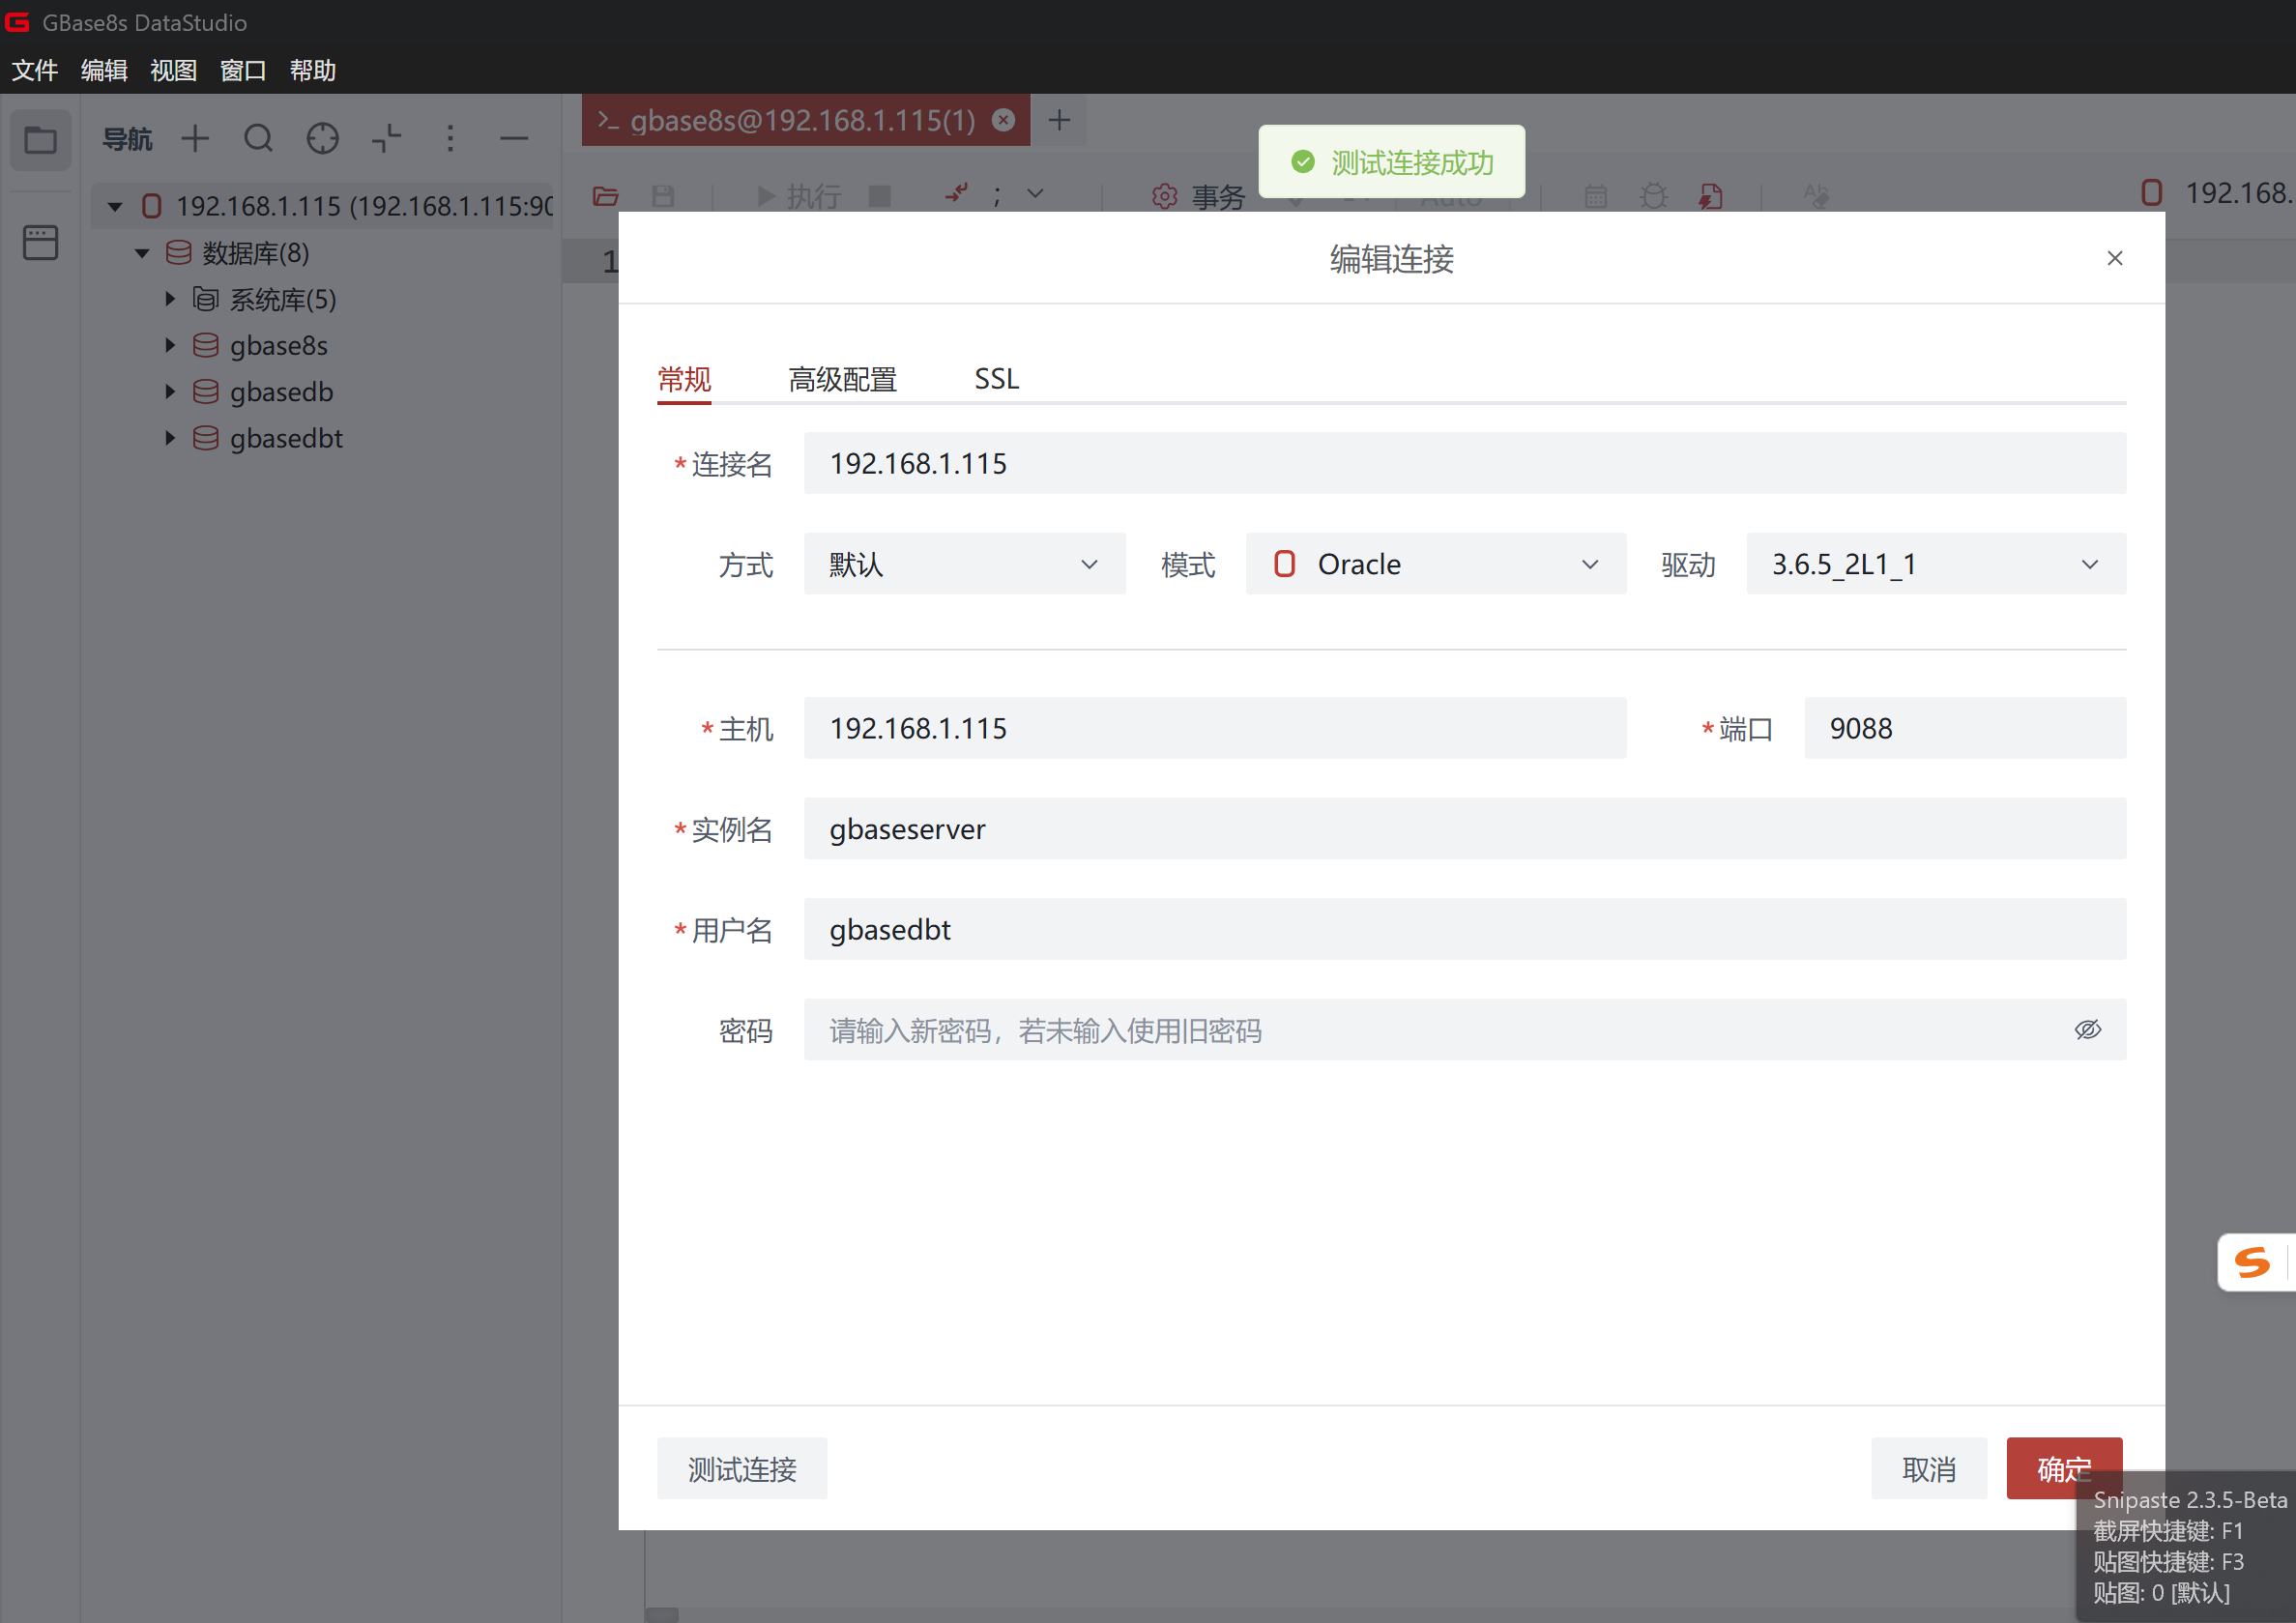Screen dimensions: 2296x1623
Task: Add a new SQL editor tab
Action: pyautogui.click(x=1059, y=120)
